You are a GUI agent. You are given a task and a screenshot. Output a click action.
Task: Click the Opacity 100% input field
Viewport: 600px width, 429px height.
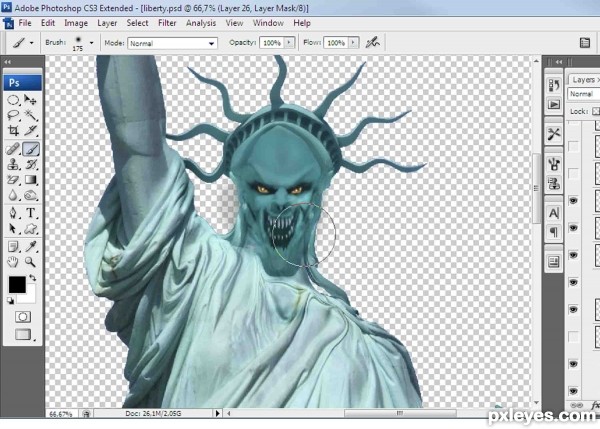[272, 43]
